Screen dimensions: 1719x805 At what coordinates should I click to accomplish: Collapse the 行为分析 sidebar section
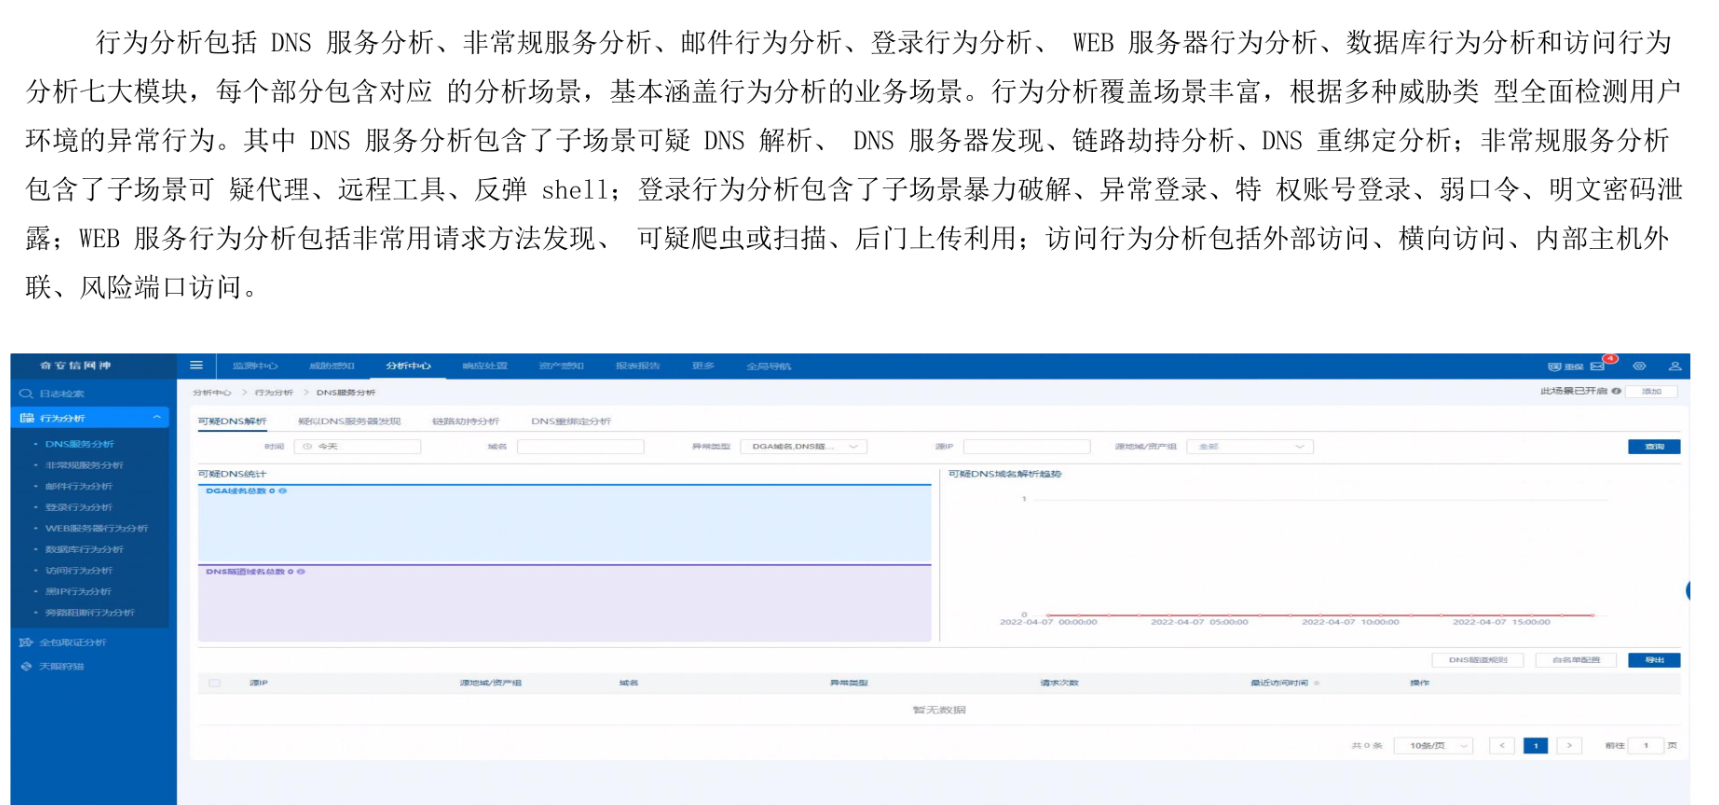tap(156, 418)
